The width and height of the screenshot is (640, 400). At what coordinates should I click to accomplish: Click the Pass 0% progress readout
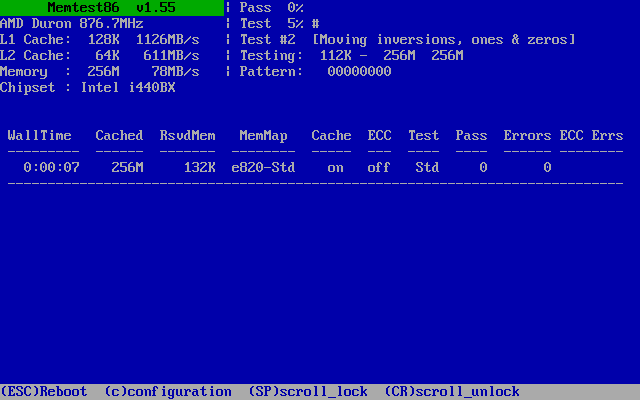click(272, 8)
